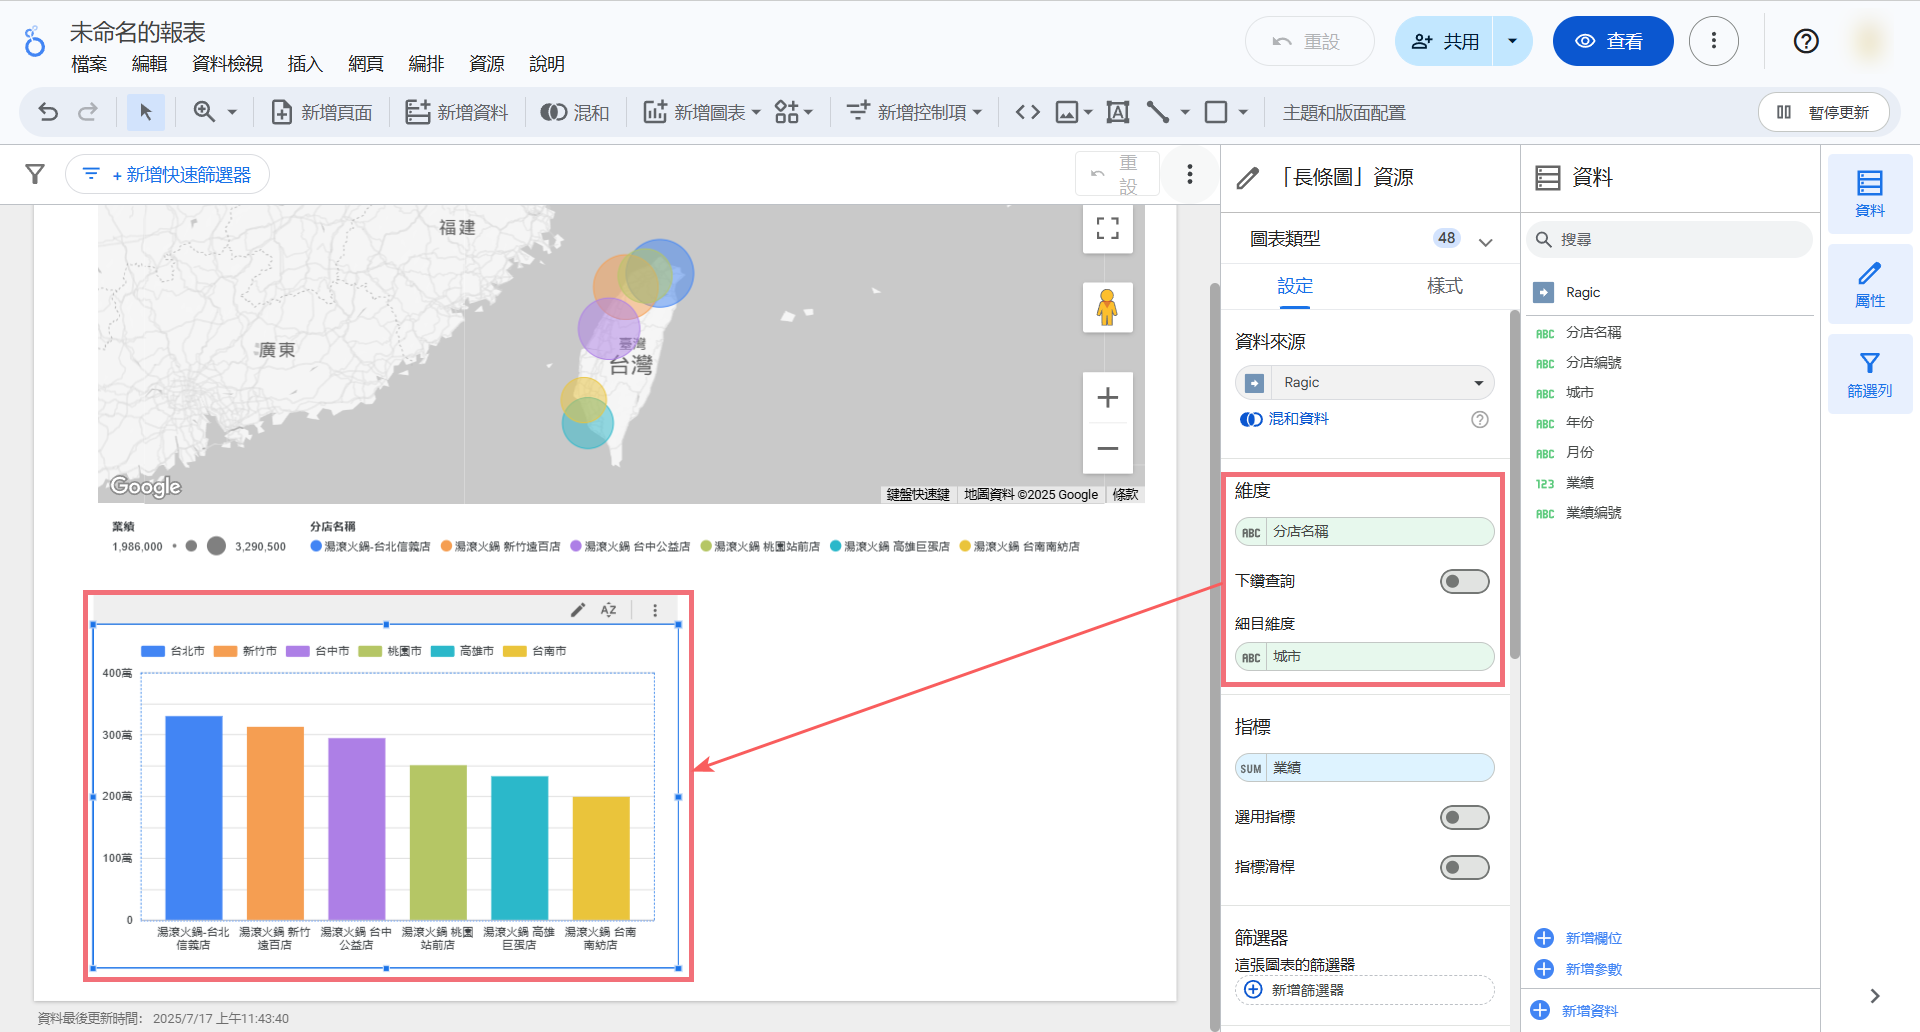Click the 暫停更新 pause updates button

coord(1824,112)
